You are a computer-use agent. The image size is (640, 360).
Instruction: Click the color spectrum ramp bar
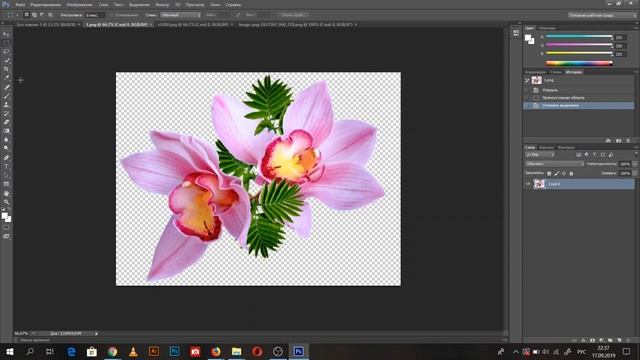click(x=579, y=63)
